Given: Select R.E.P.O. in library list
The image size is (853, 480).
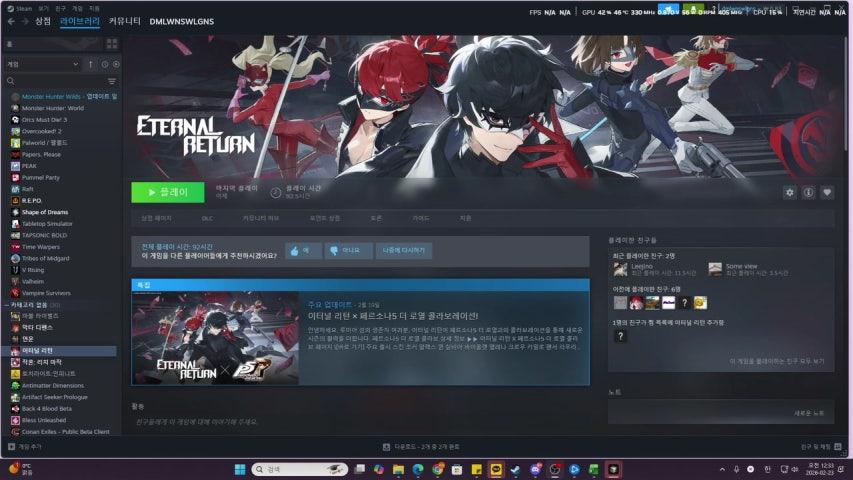Looking at the screenshot, I should (32, 200).
